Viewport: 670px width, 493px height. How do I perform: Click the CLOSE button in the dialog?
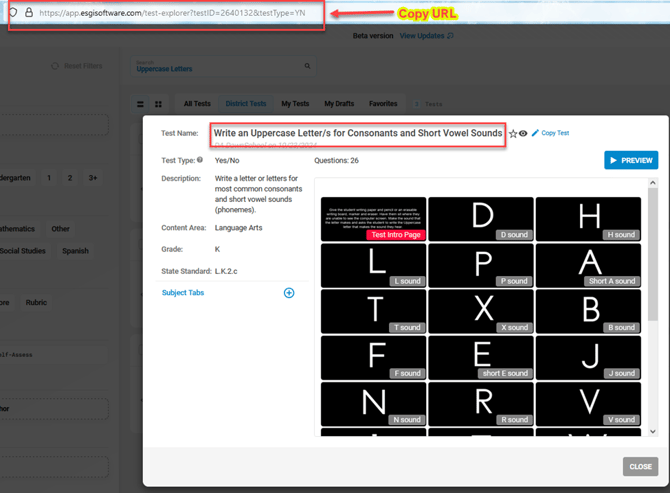[640, 466]
